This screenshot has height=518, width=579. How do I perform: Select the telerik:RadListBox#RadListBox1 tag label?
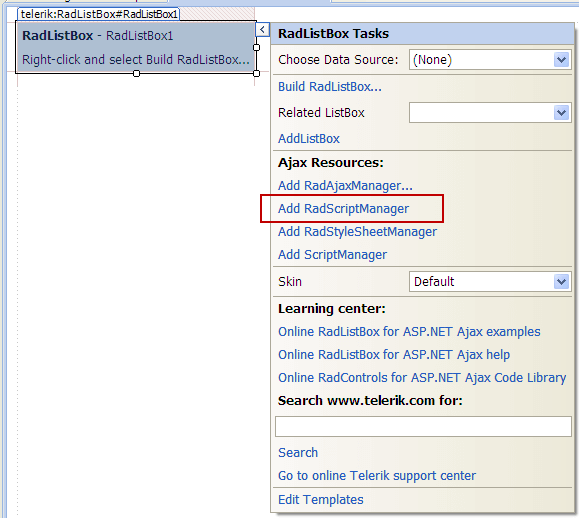coord(99,14)
